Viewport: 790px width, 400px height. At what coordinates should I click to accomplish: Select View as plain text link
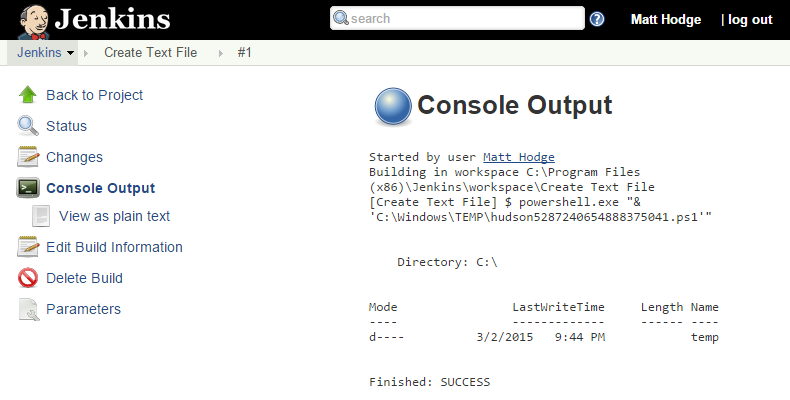point(114,216)
